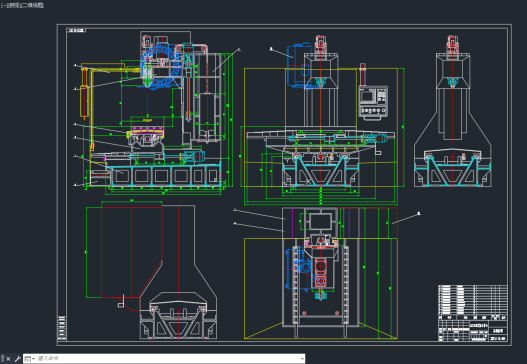Select the title block table in the drawing
527x364 pixels.
pyautogui.click(x=473, y=313)
